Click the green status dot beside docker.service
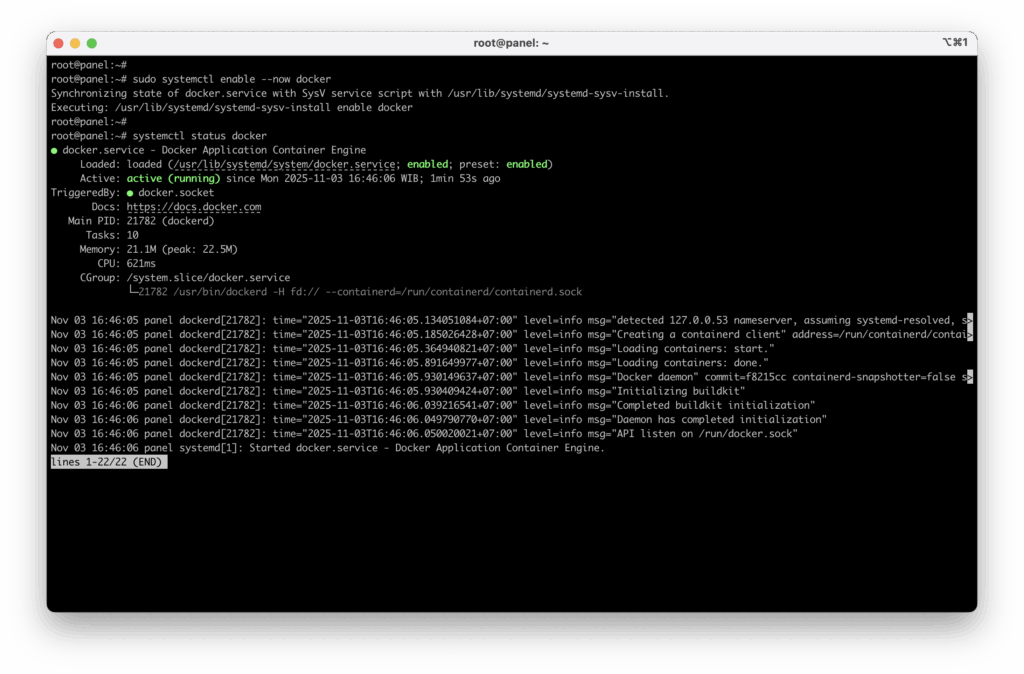 (x=55, y=150)
